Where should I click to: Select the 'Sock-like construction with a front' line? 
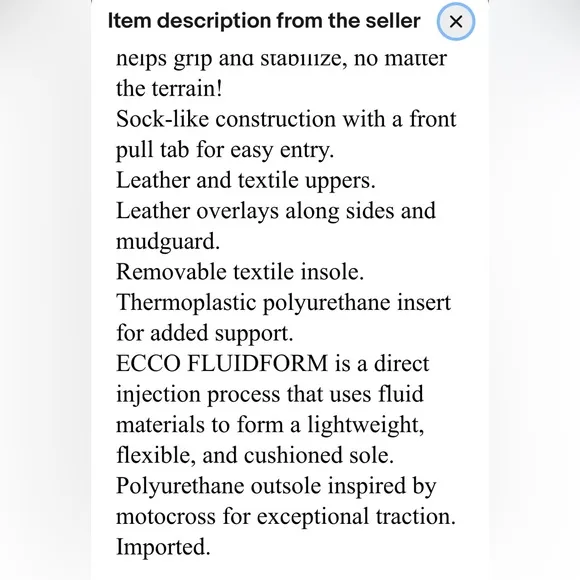[x=286, y=119]
